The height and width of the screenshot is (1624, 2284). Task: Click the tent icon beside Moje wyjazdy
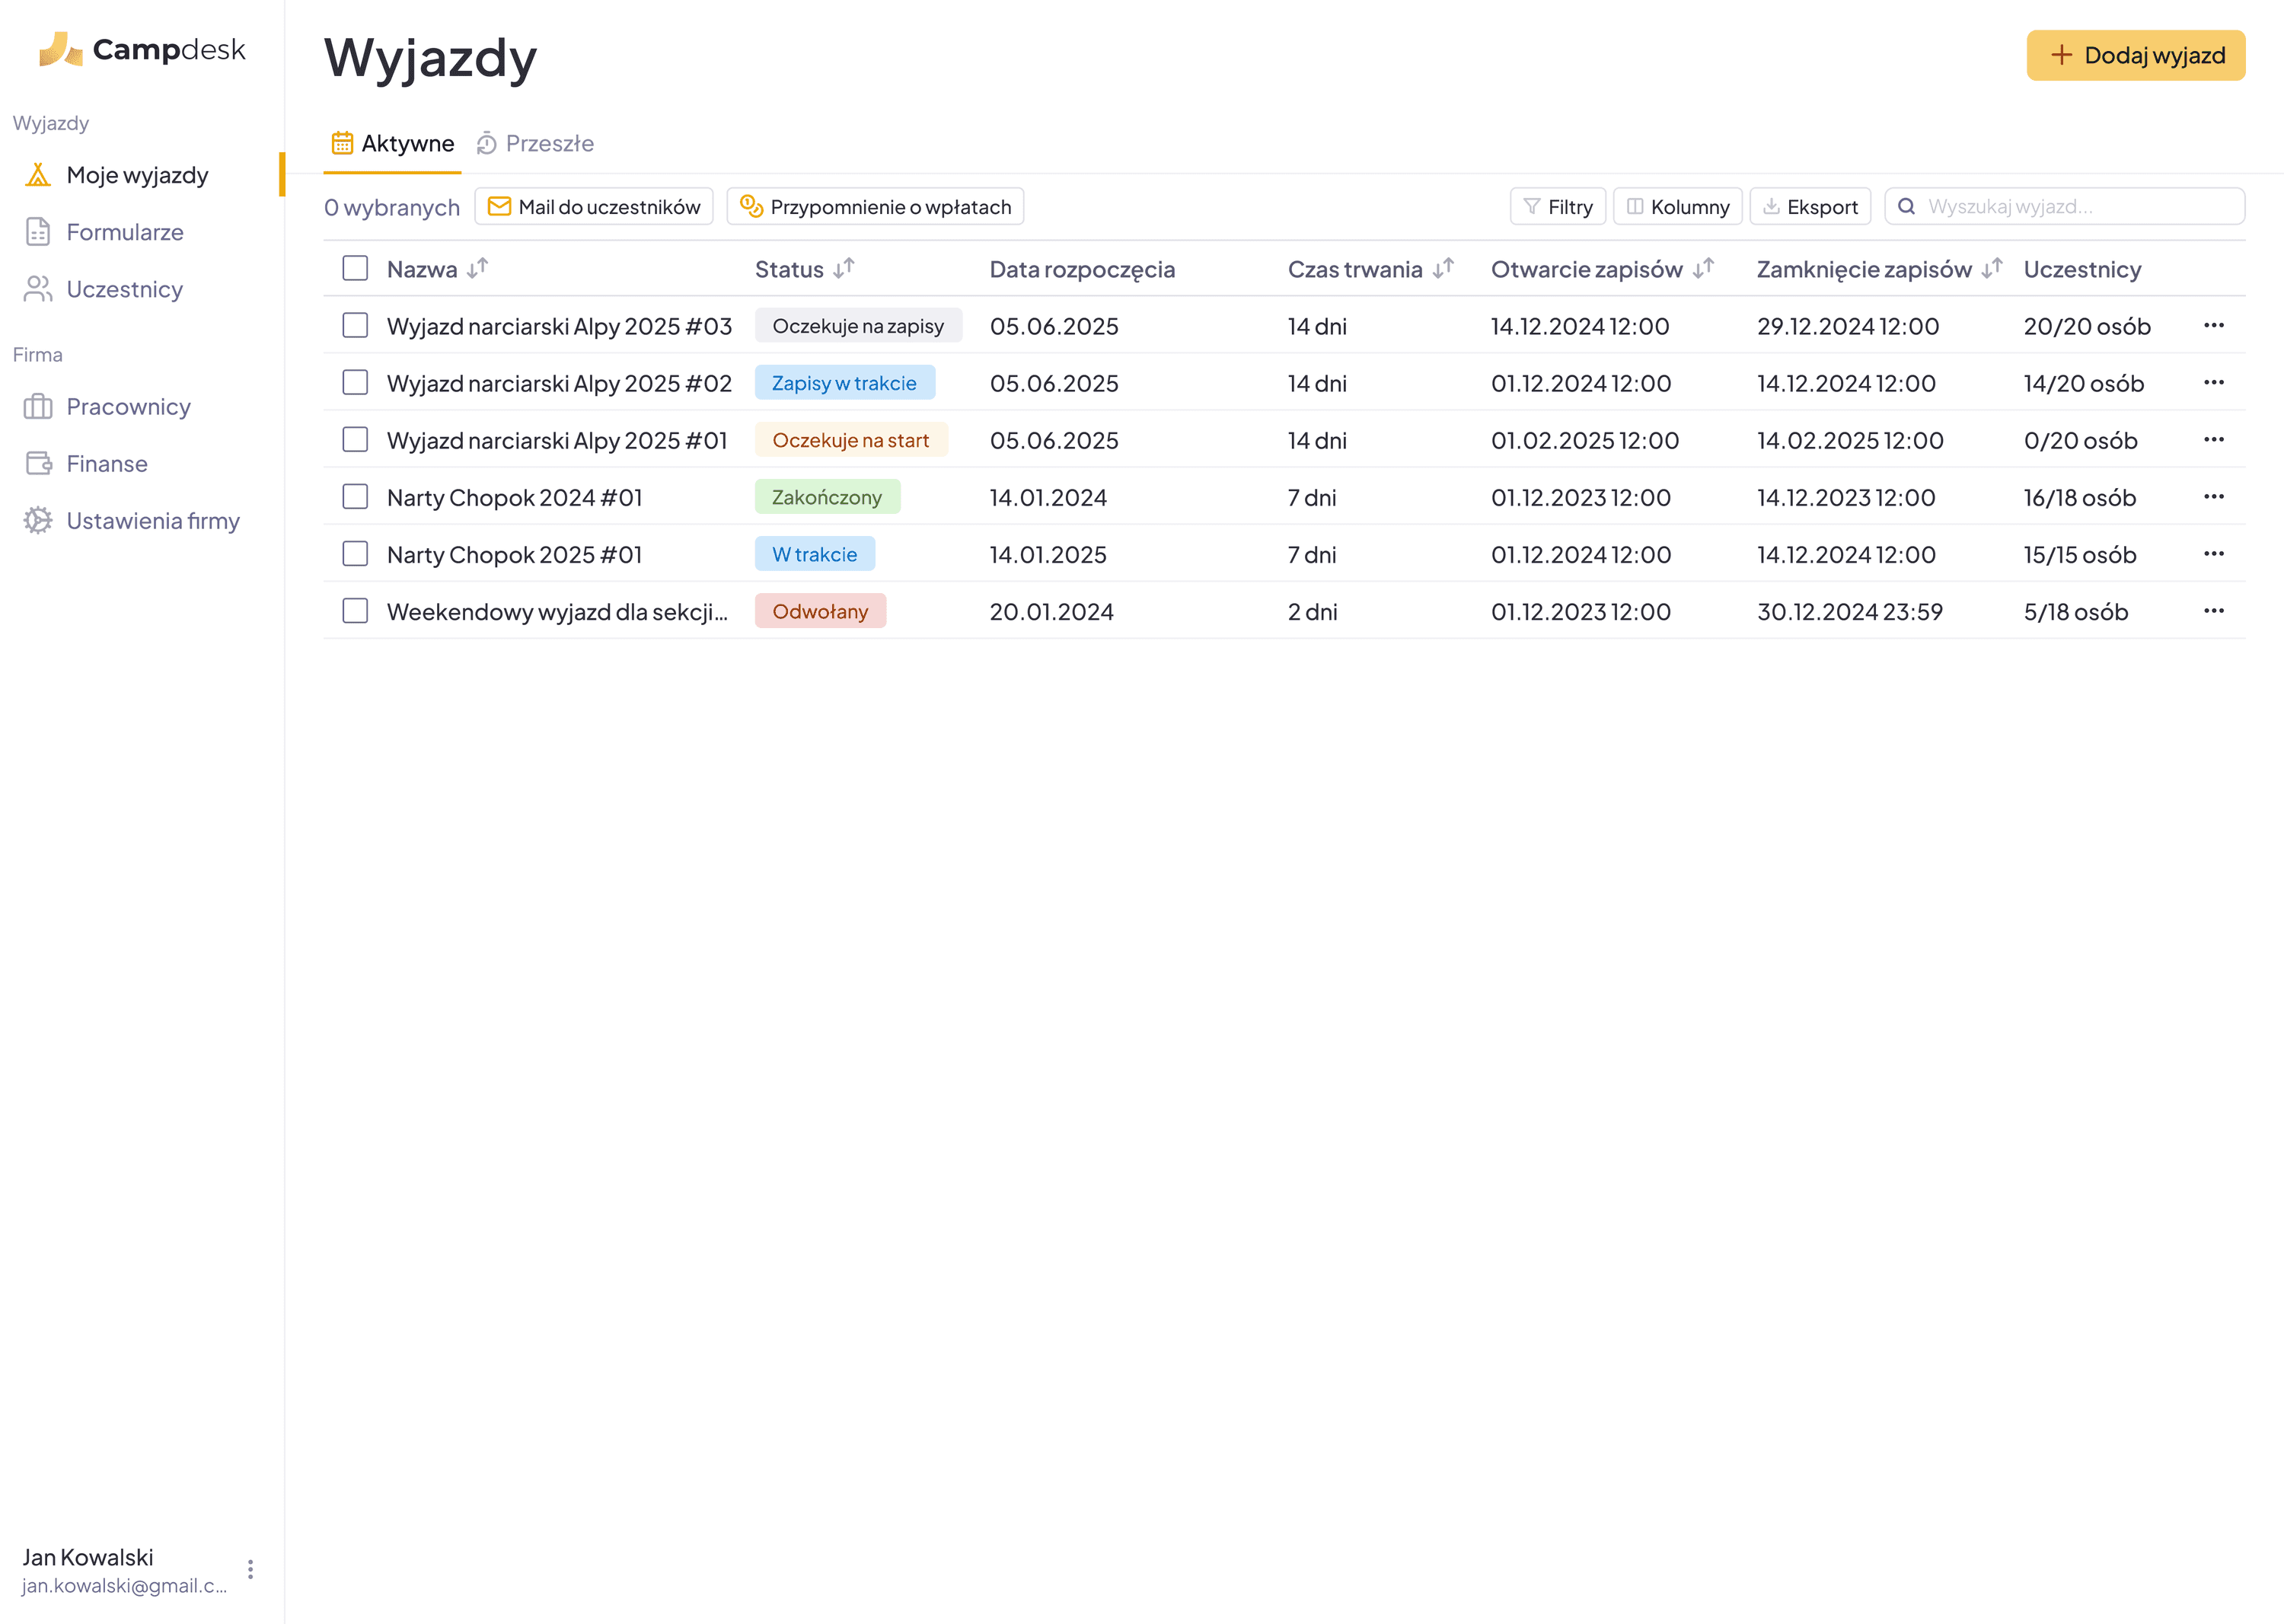pos(38,175)
